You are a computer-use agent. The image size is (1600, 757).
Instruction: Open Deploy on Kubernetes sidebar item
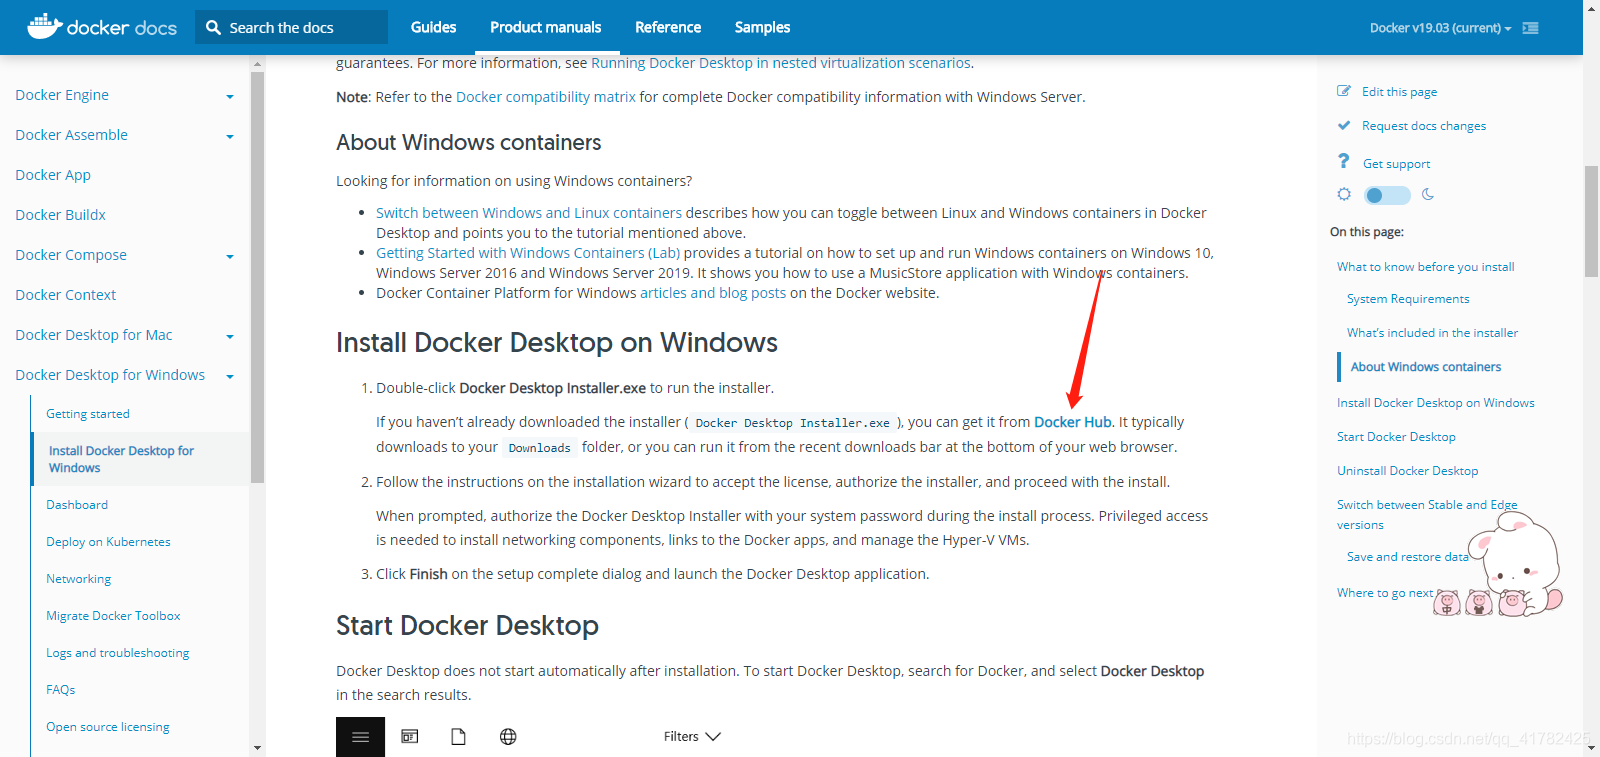click(x=108, y=542)
